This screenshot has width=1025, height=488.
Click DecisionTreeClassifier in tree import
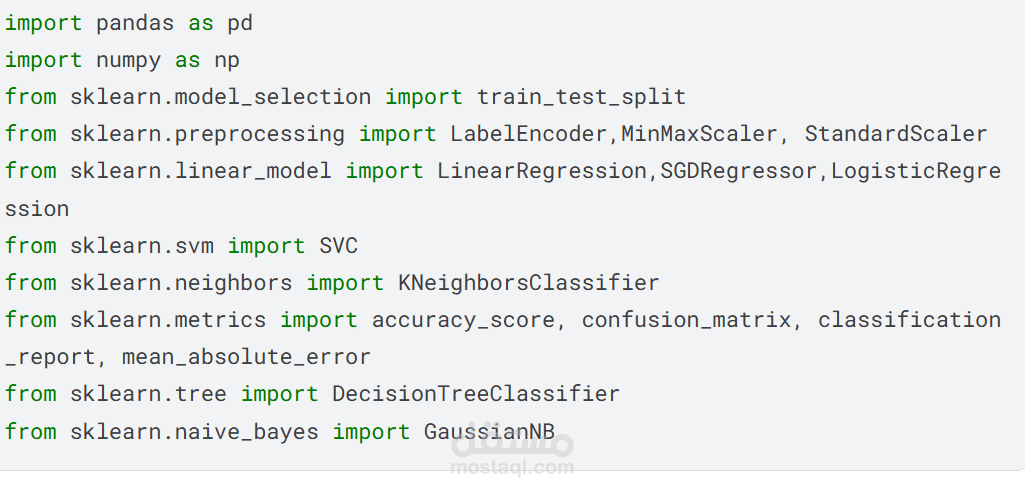click(x=476, y=394)
